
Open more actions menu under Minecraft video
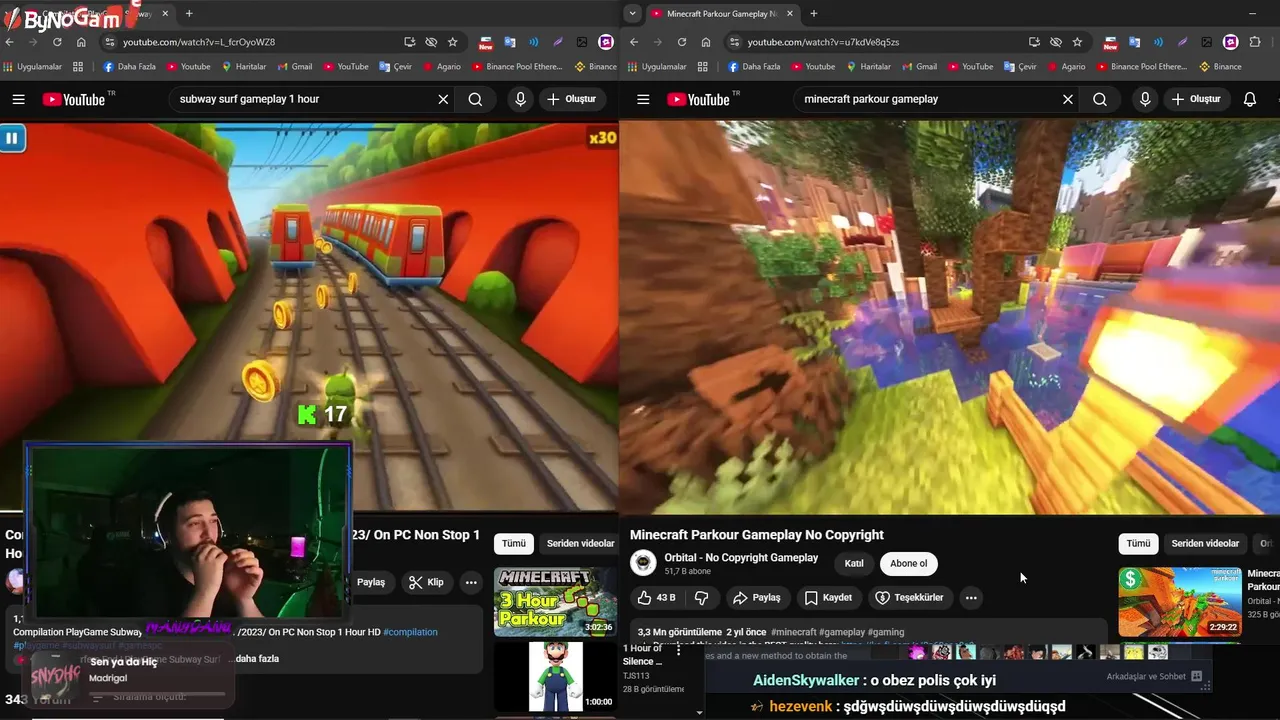(970, 598)
